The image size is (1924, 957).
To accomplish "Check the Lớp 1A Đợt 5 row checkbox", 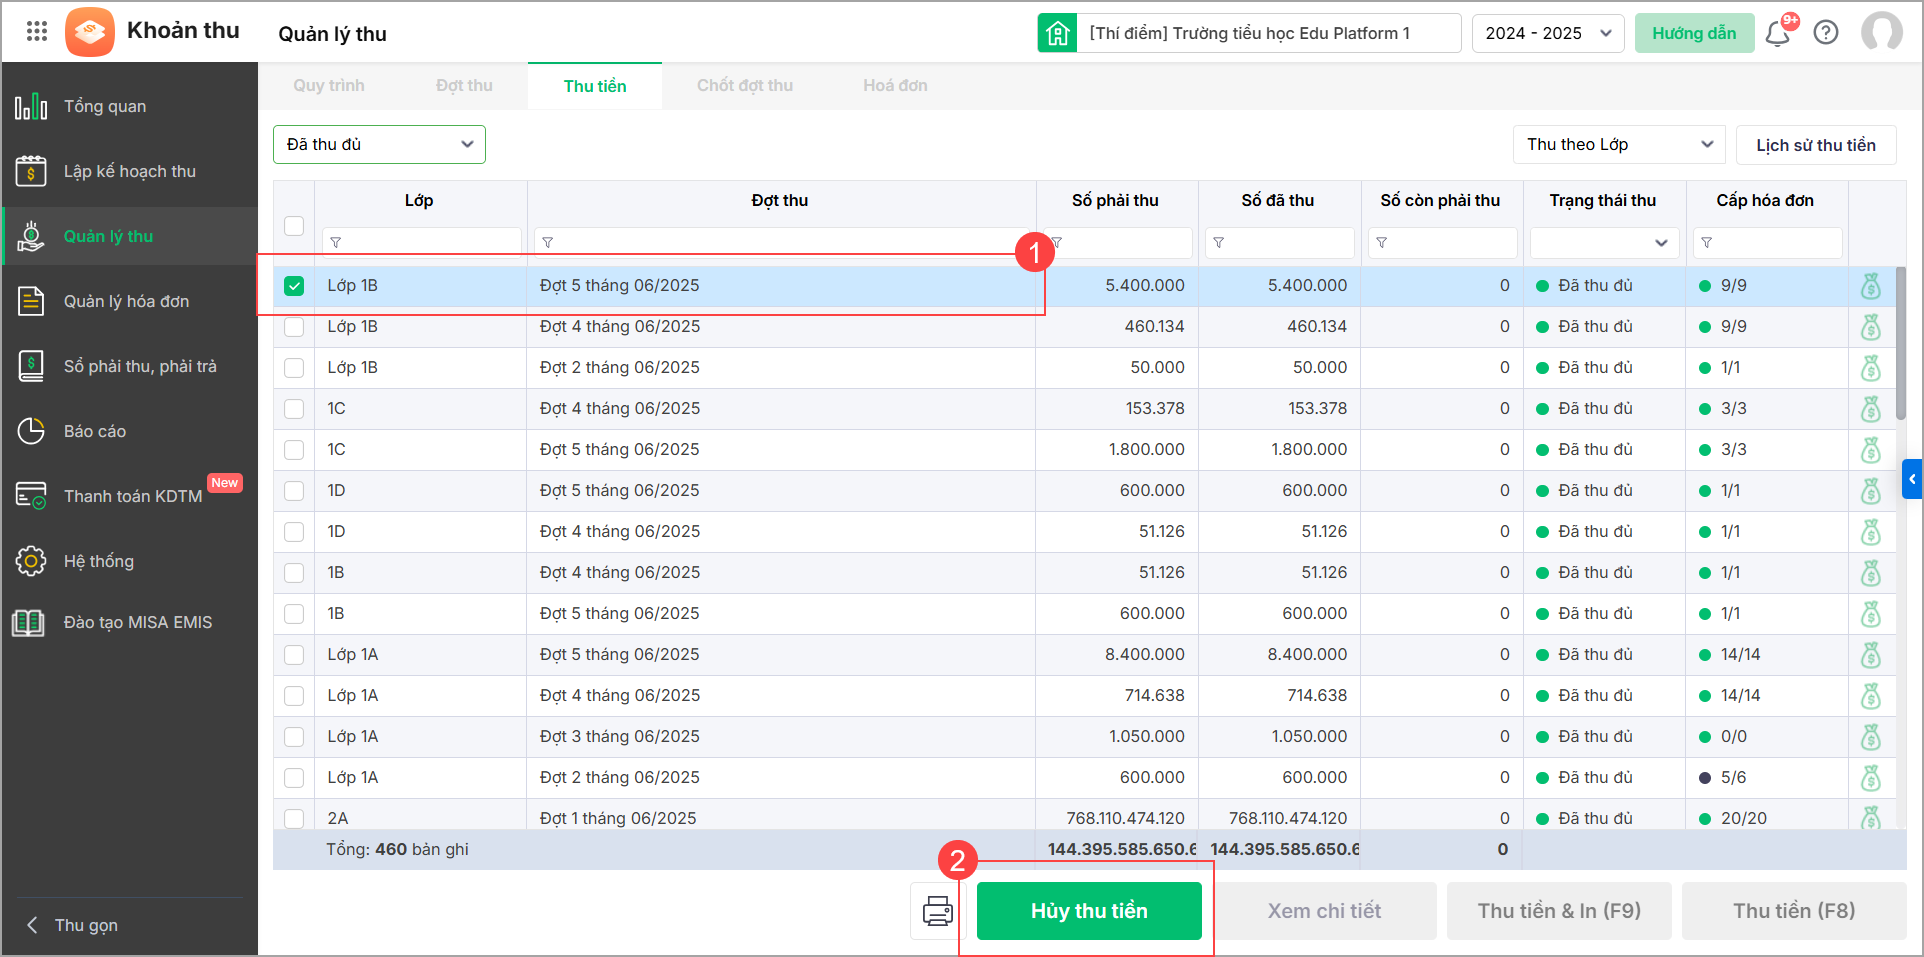I will (x=294, y=655).
